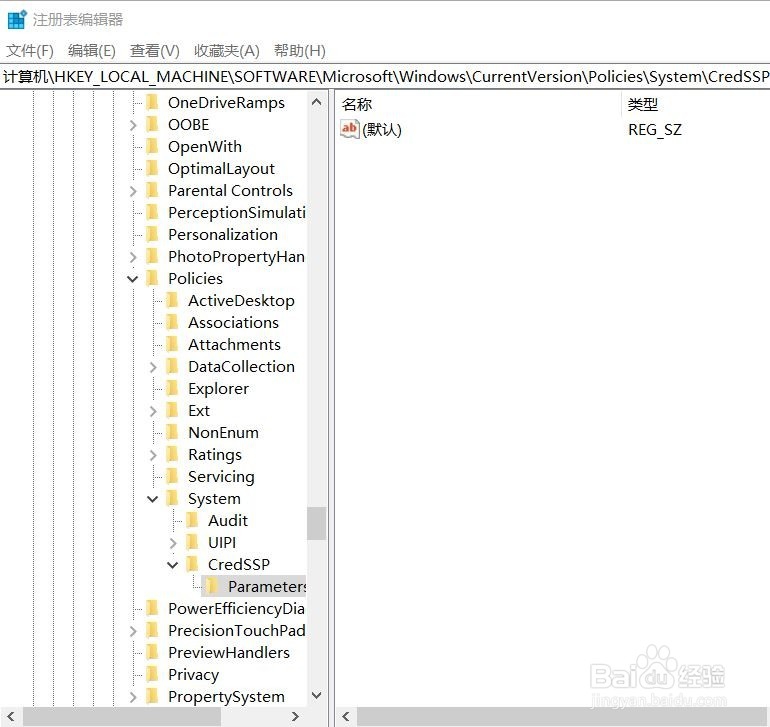
Task: Click the tree scrollbar up arrow
Action: tap(317, 102)
